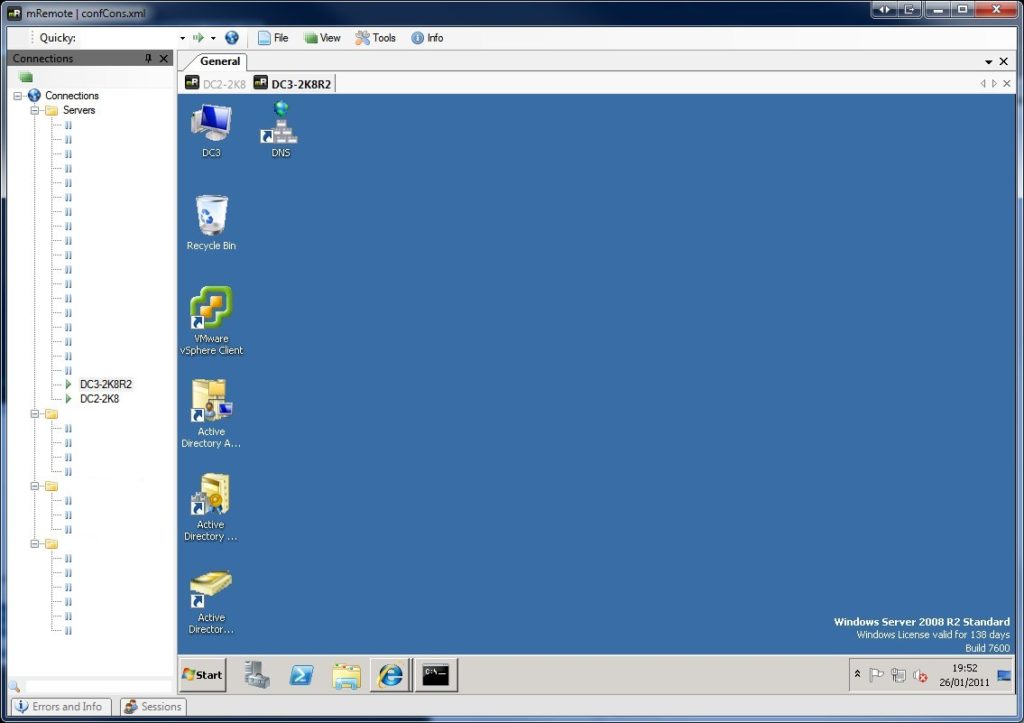
Task: Show hidden tray icons arrow
Action: click(857, 675)
